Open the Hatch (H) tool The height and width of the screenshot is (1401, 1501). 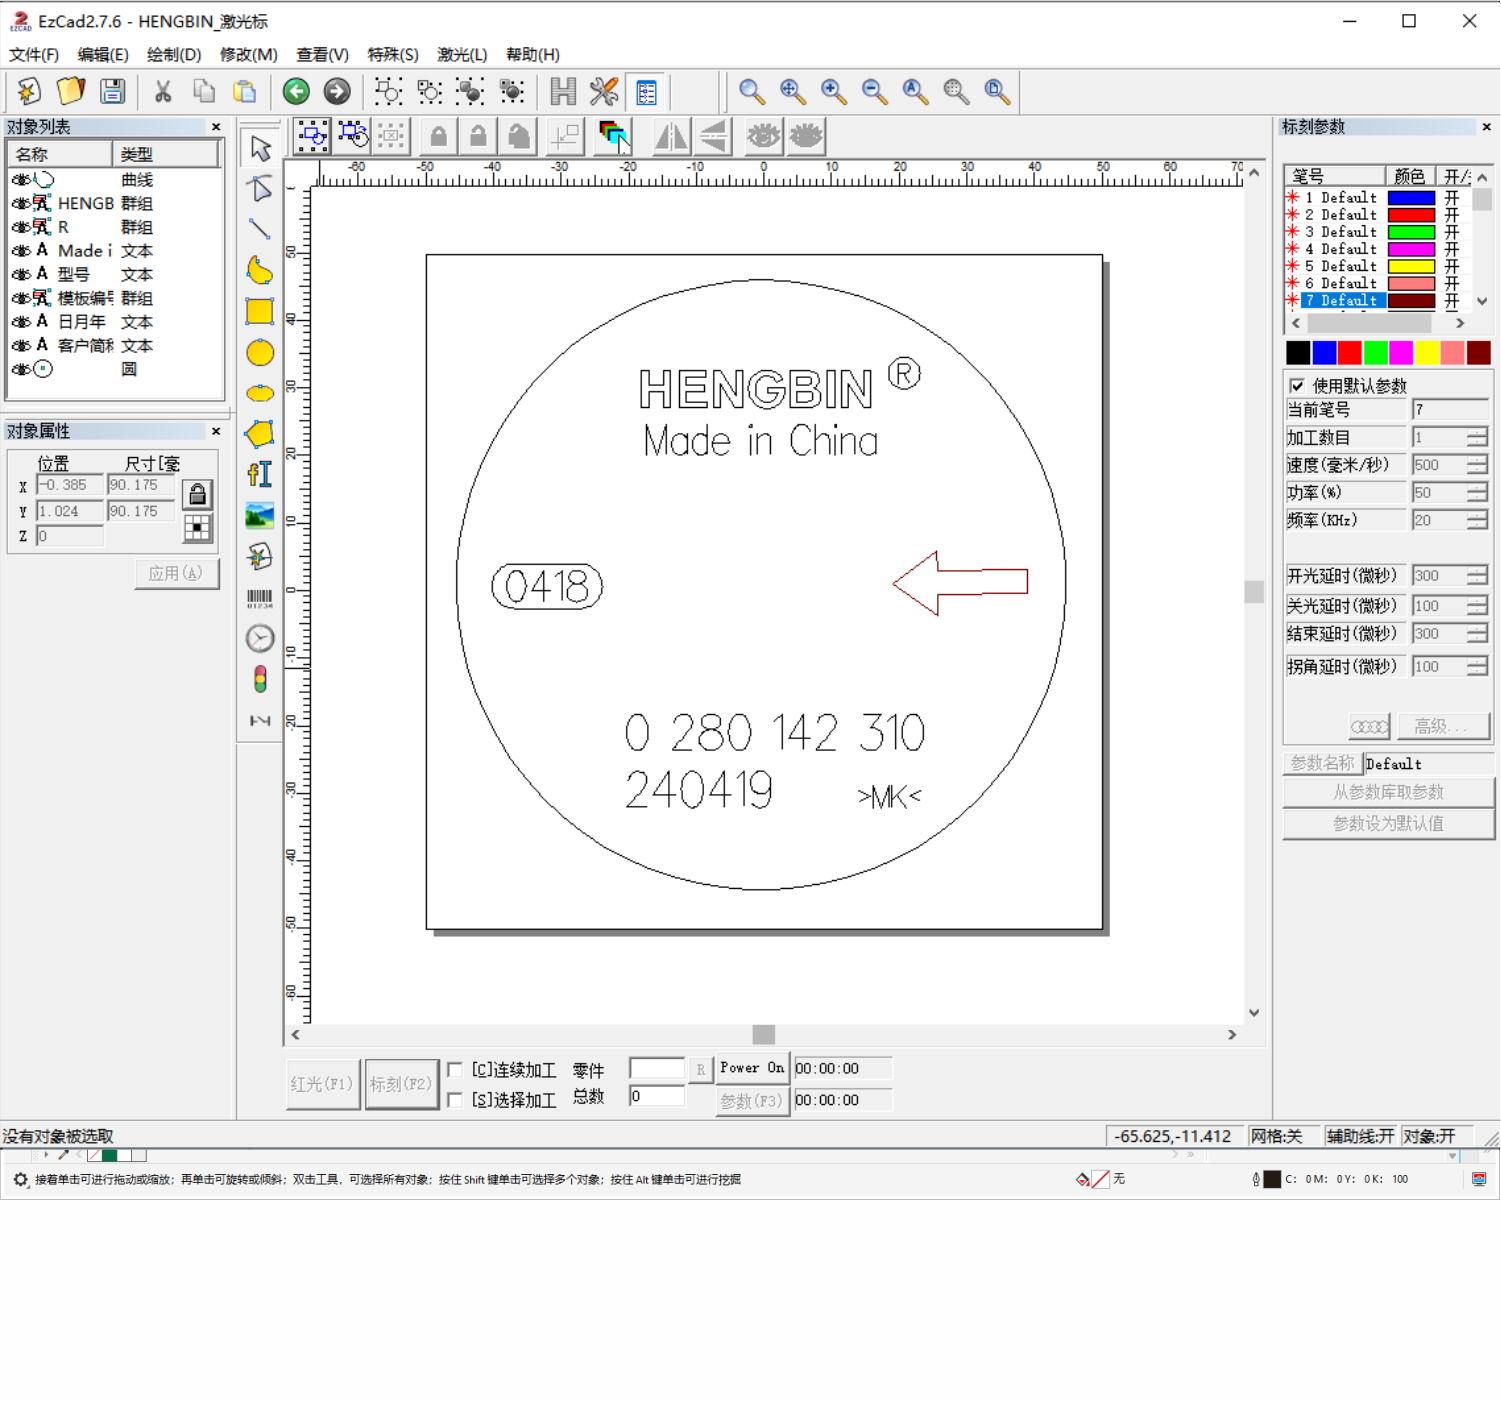[x=563, y=92]
